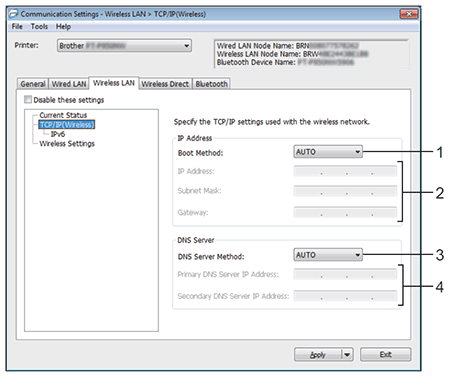Click the Communication Settings title bar app icon
This screenshot has height=388, width=450.
(13, 14)
